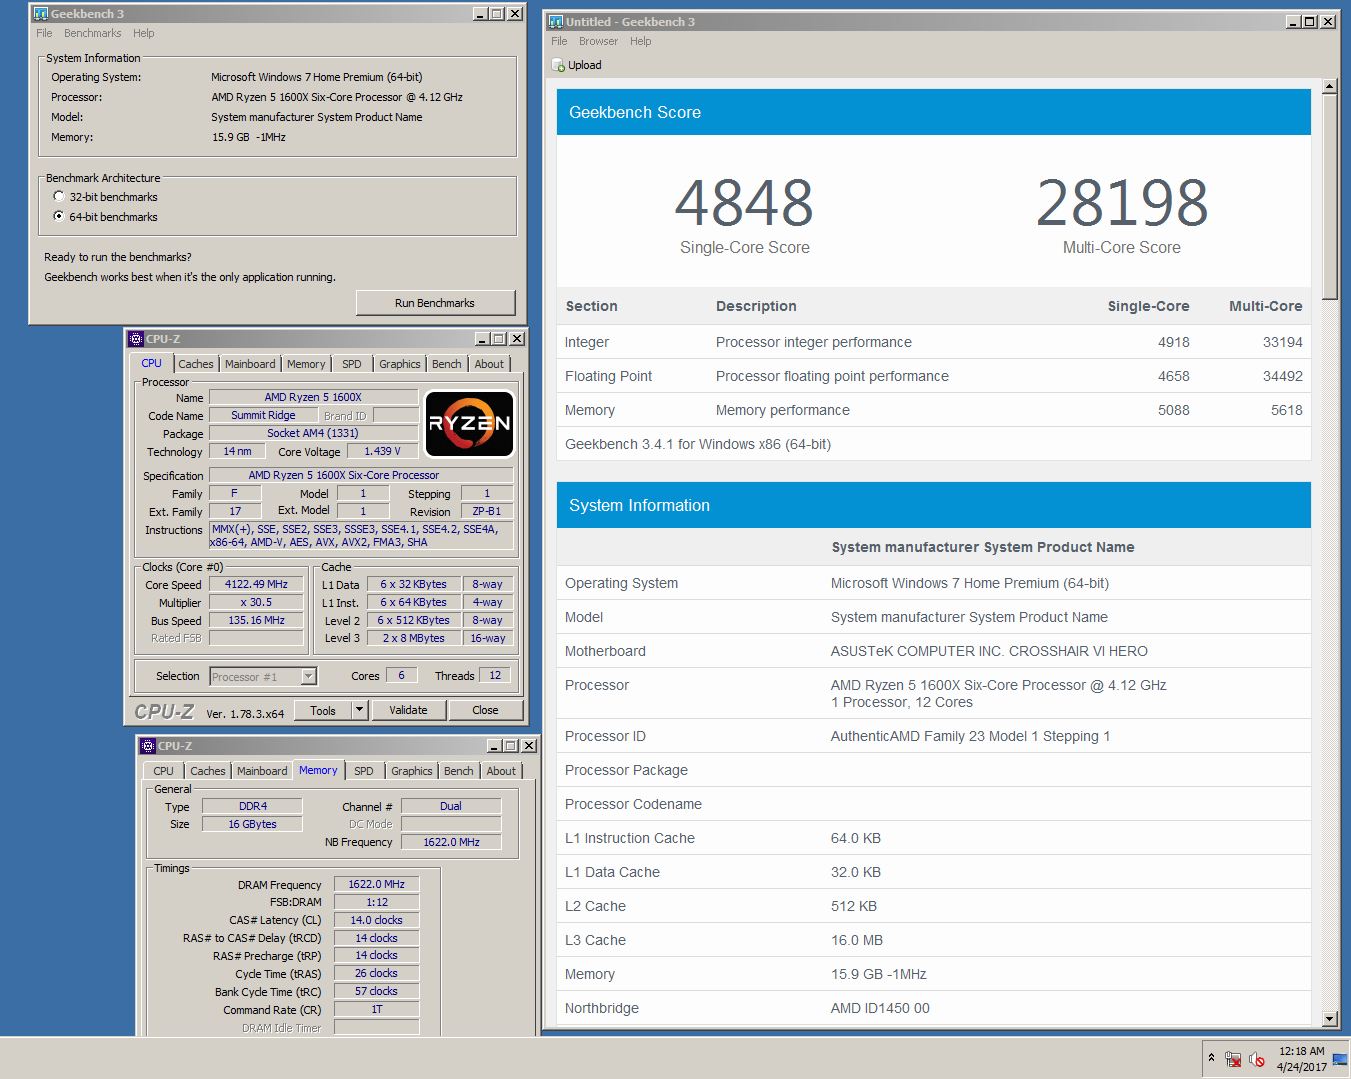The image size is (1351, 1079).
Task: Show hidden tray icons chevron
Action: 1211,1058
